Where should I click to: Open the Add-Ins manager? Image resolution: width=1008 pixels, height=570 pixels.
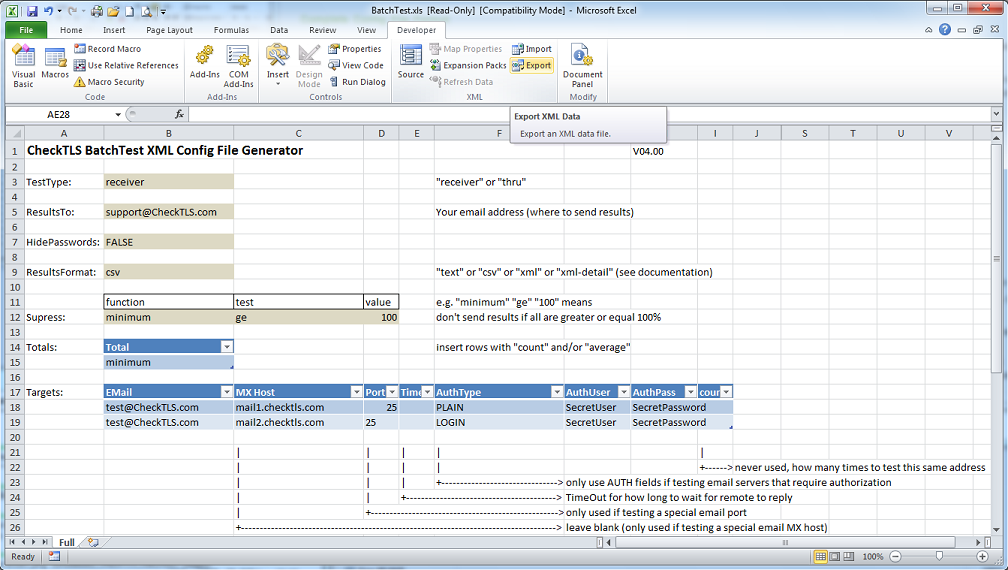tap(204, 63)
